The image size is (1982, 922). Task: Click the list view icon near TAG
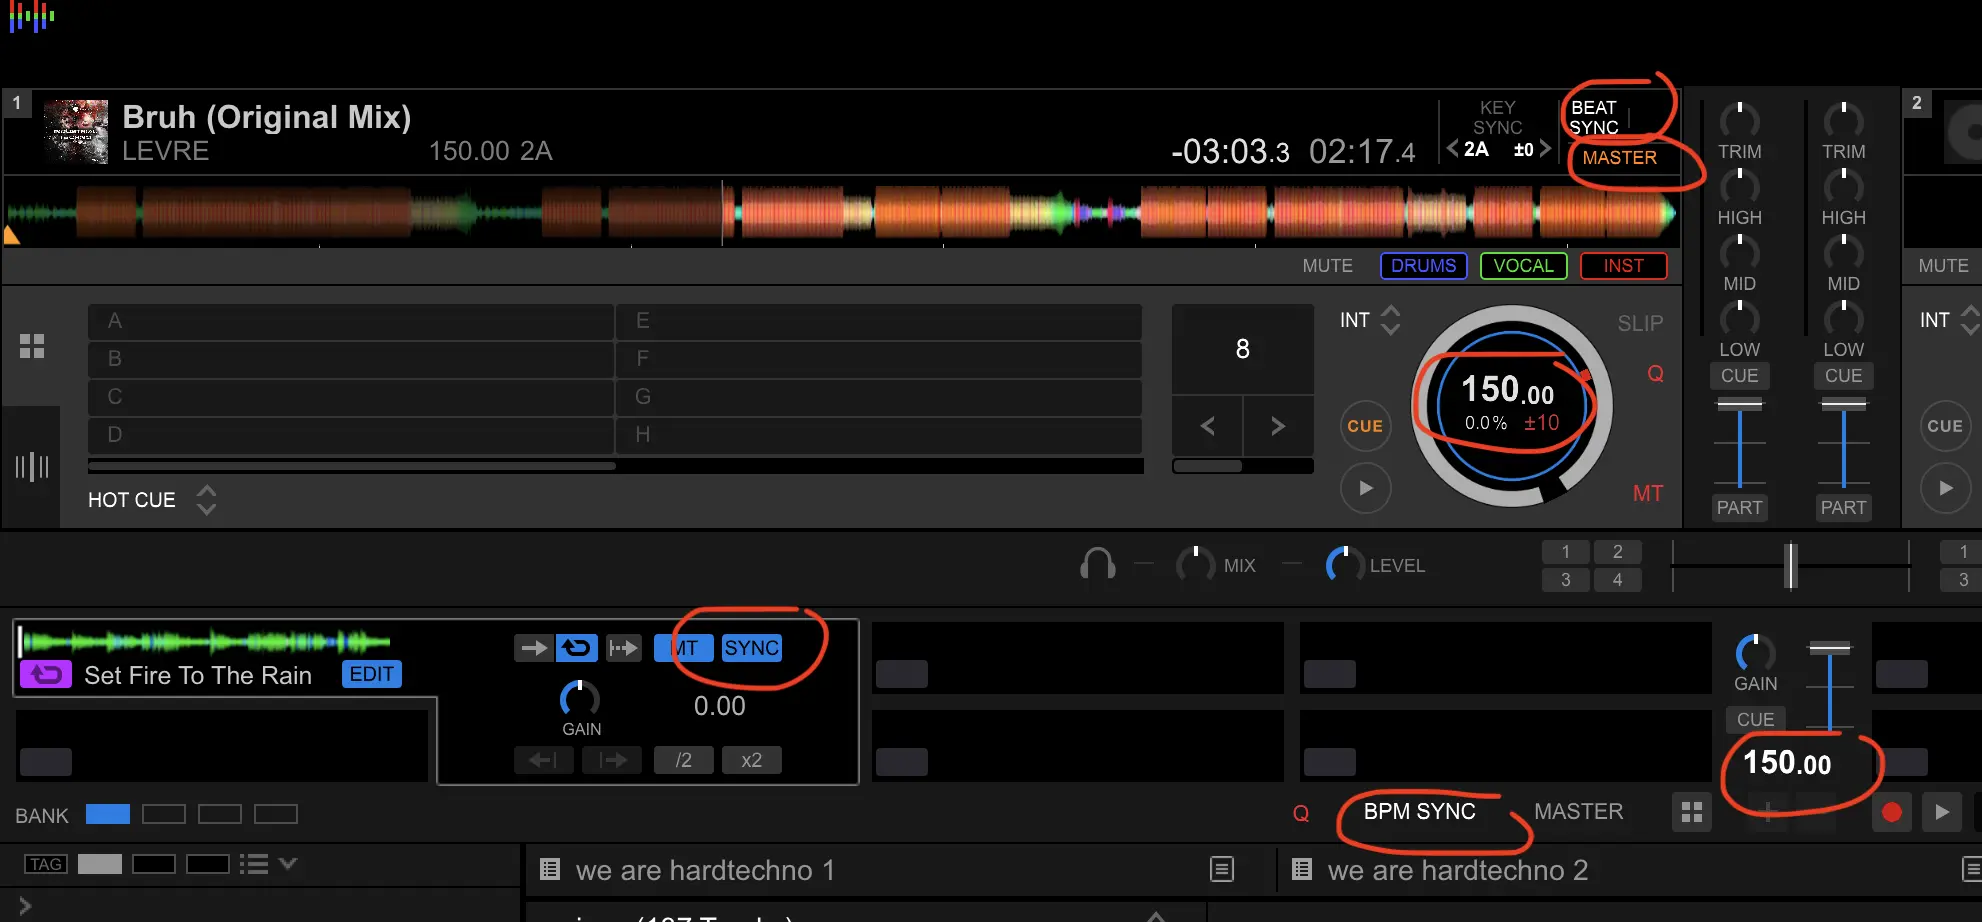coord(254,864)
